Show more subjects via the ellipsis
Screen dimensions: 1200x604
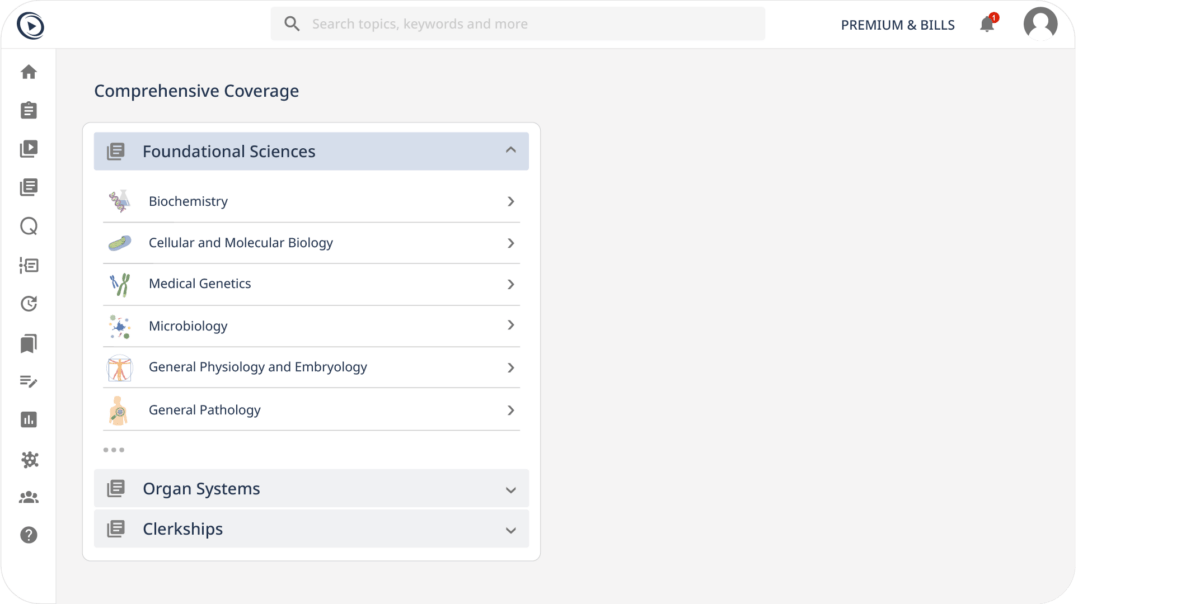113,450
